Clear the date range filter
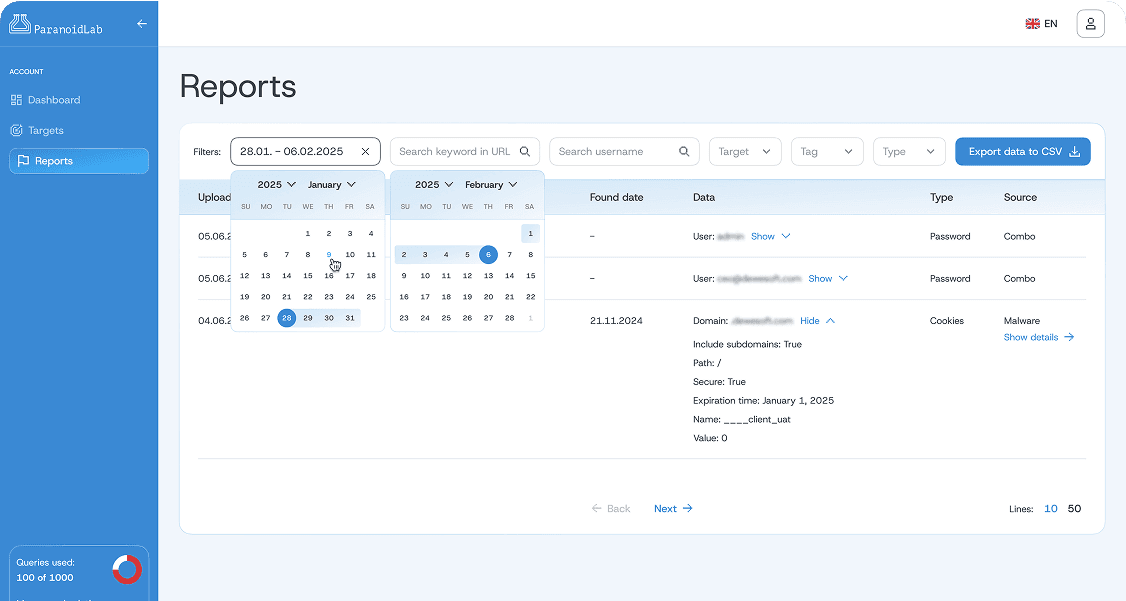The width and height of the screenshot is (1126, 601). click(x=365, y=152)
